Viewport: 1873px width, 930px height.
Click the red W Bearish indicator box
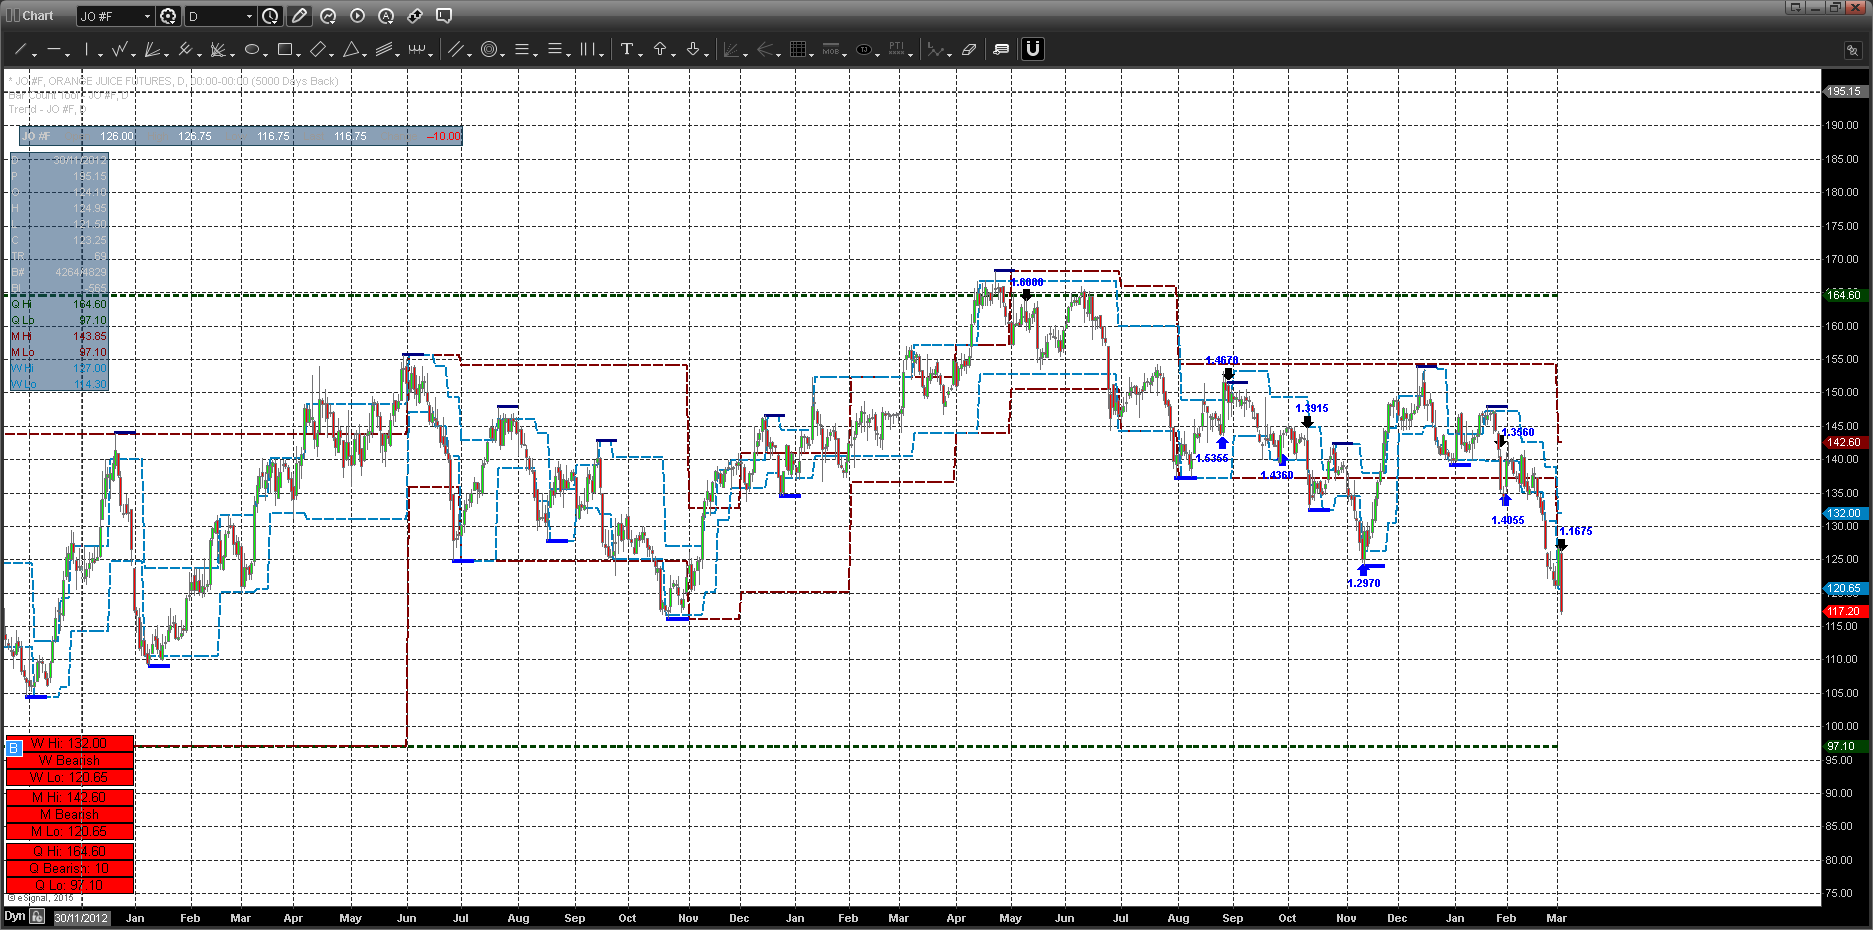click(70, 761)
